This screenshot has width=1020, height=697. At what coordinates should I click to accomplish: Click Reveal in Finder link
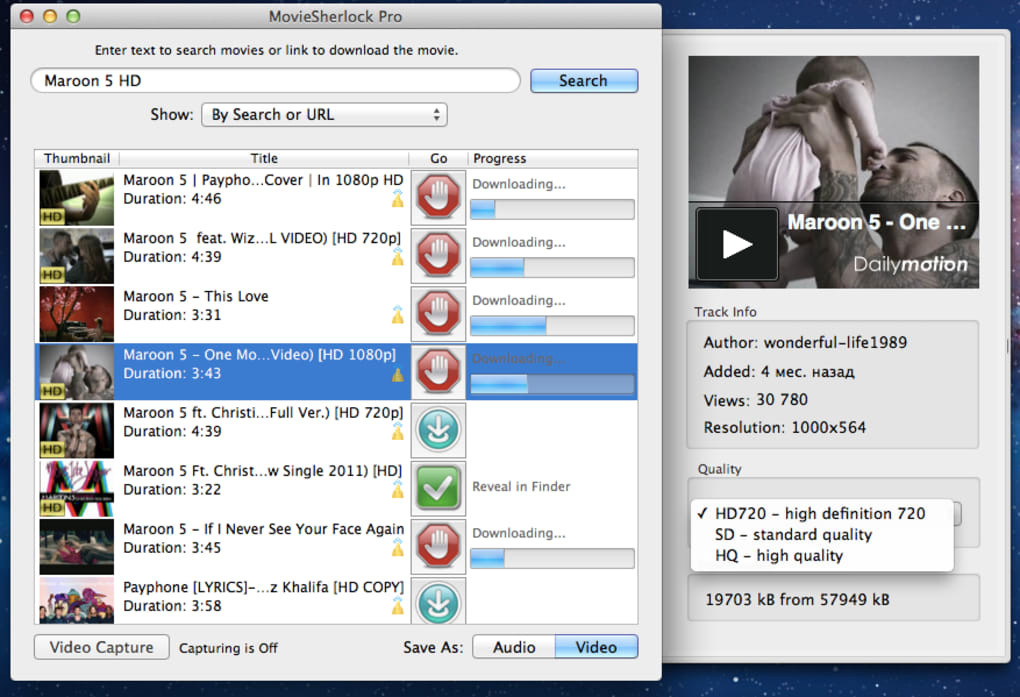coord(521,487)
